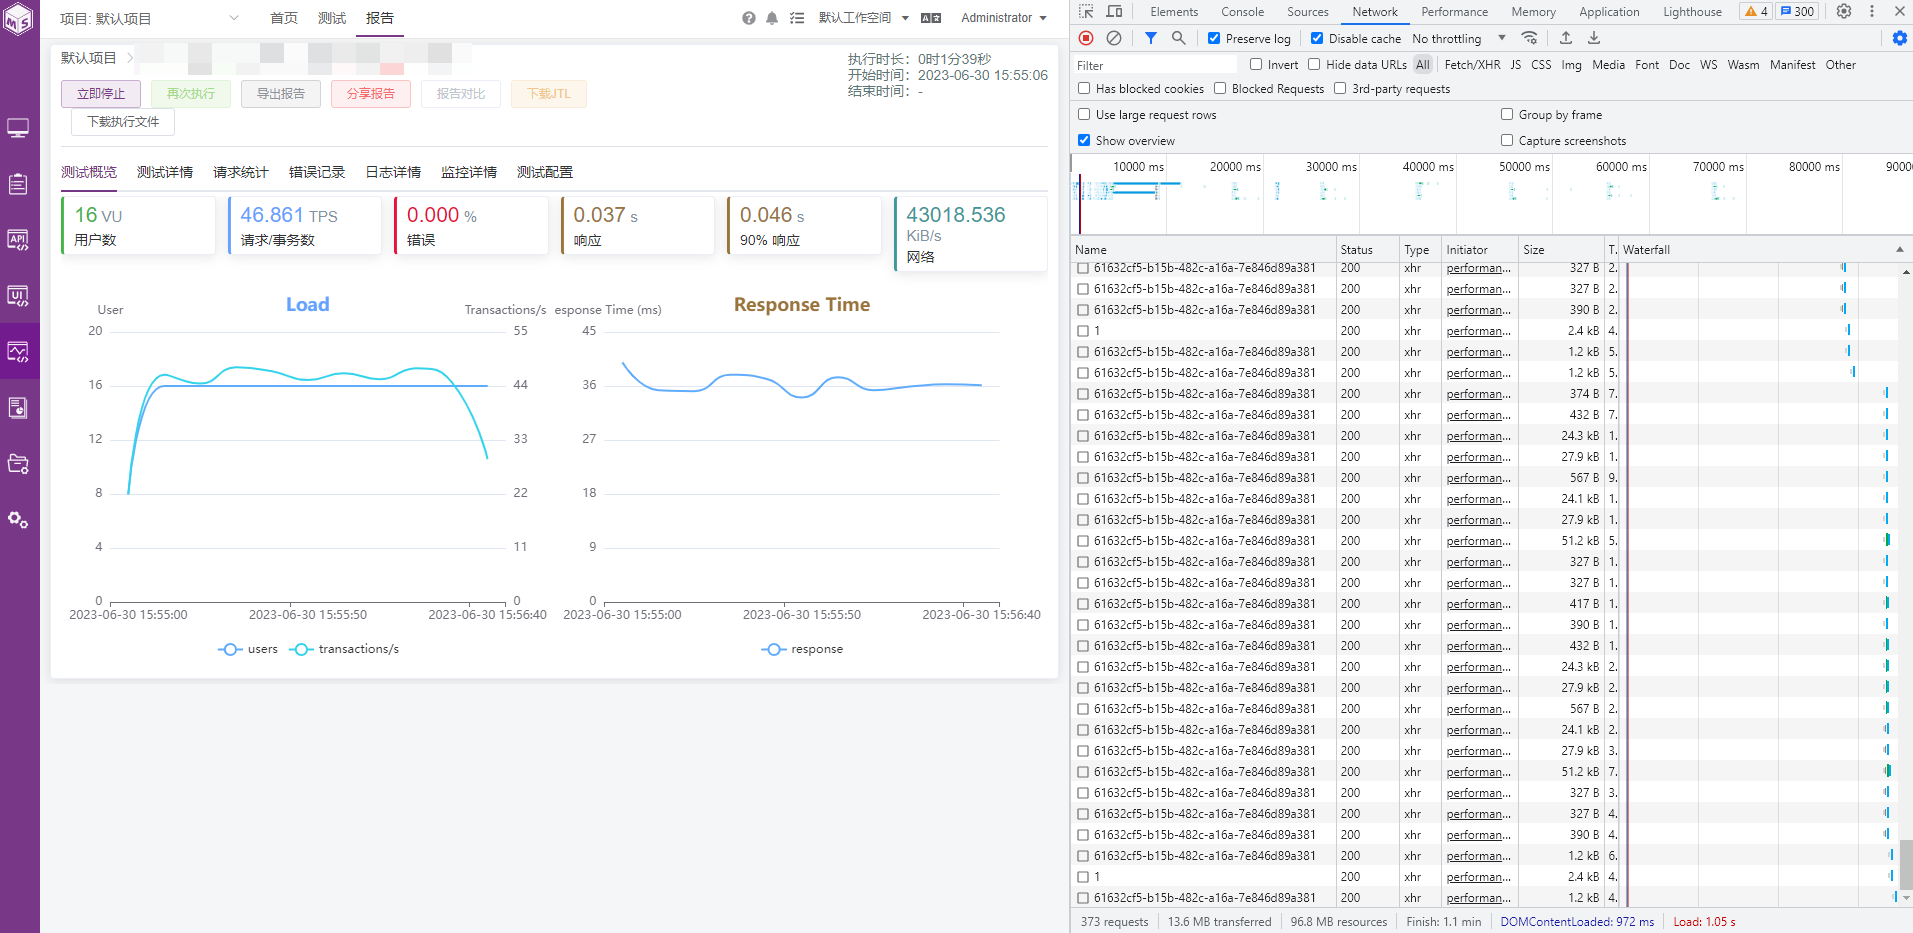This screenshot has height=933, width=1913.
Task: Open the report library icon in the sidebar
Action: pyautogui.click(x=18, y=407)
